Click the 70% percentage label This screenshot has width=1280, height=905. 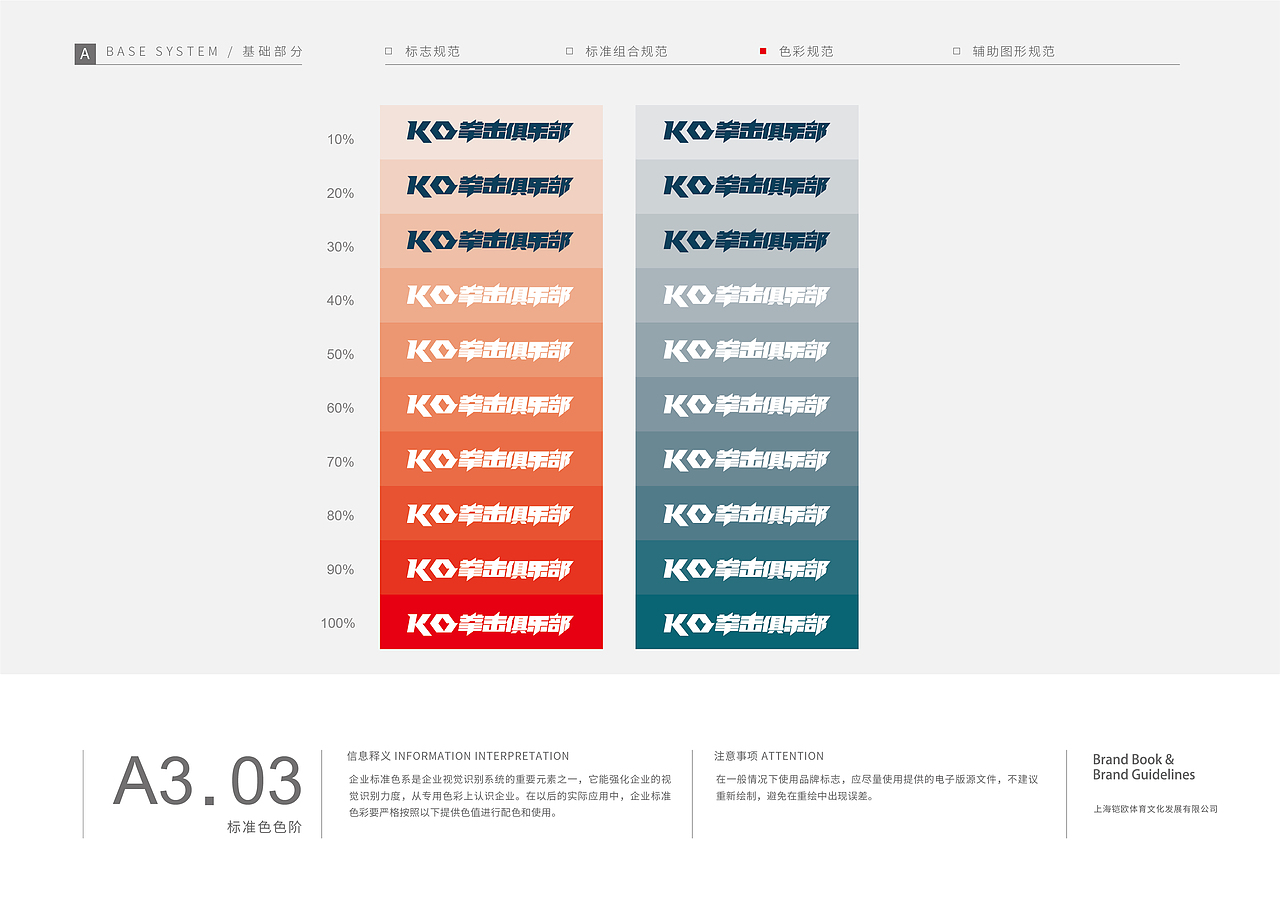[341, 462]
